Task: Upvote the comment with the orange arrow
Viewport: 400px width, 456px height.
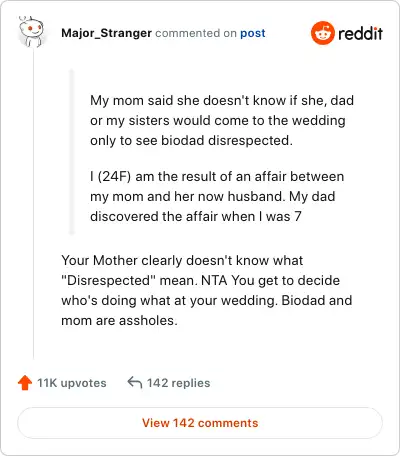Action: pos(25,383)
